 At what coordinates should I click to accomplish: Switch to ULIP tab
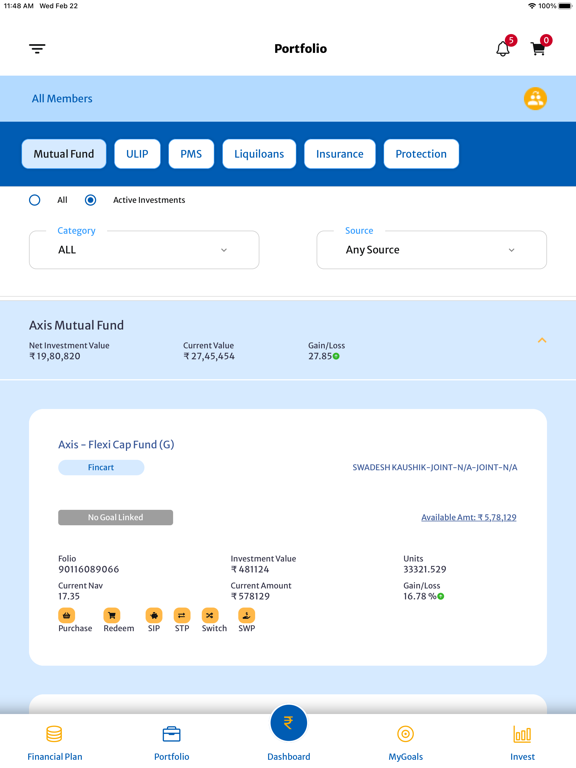click(137, 154)
